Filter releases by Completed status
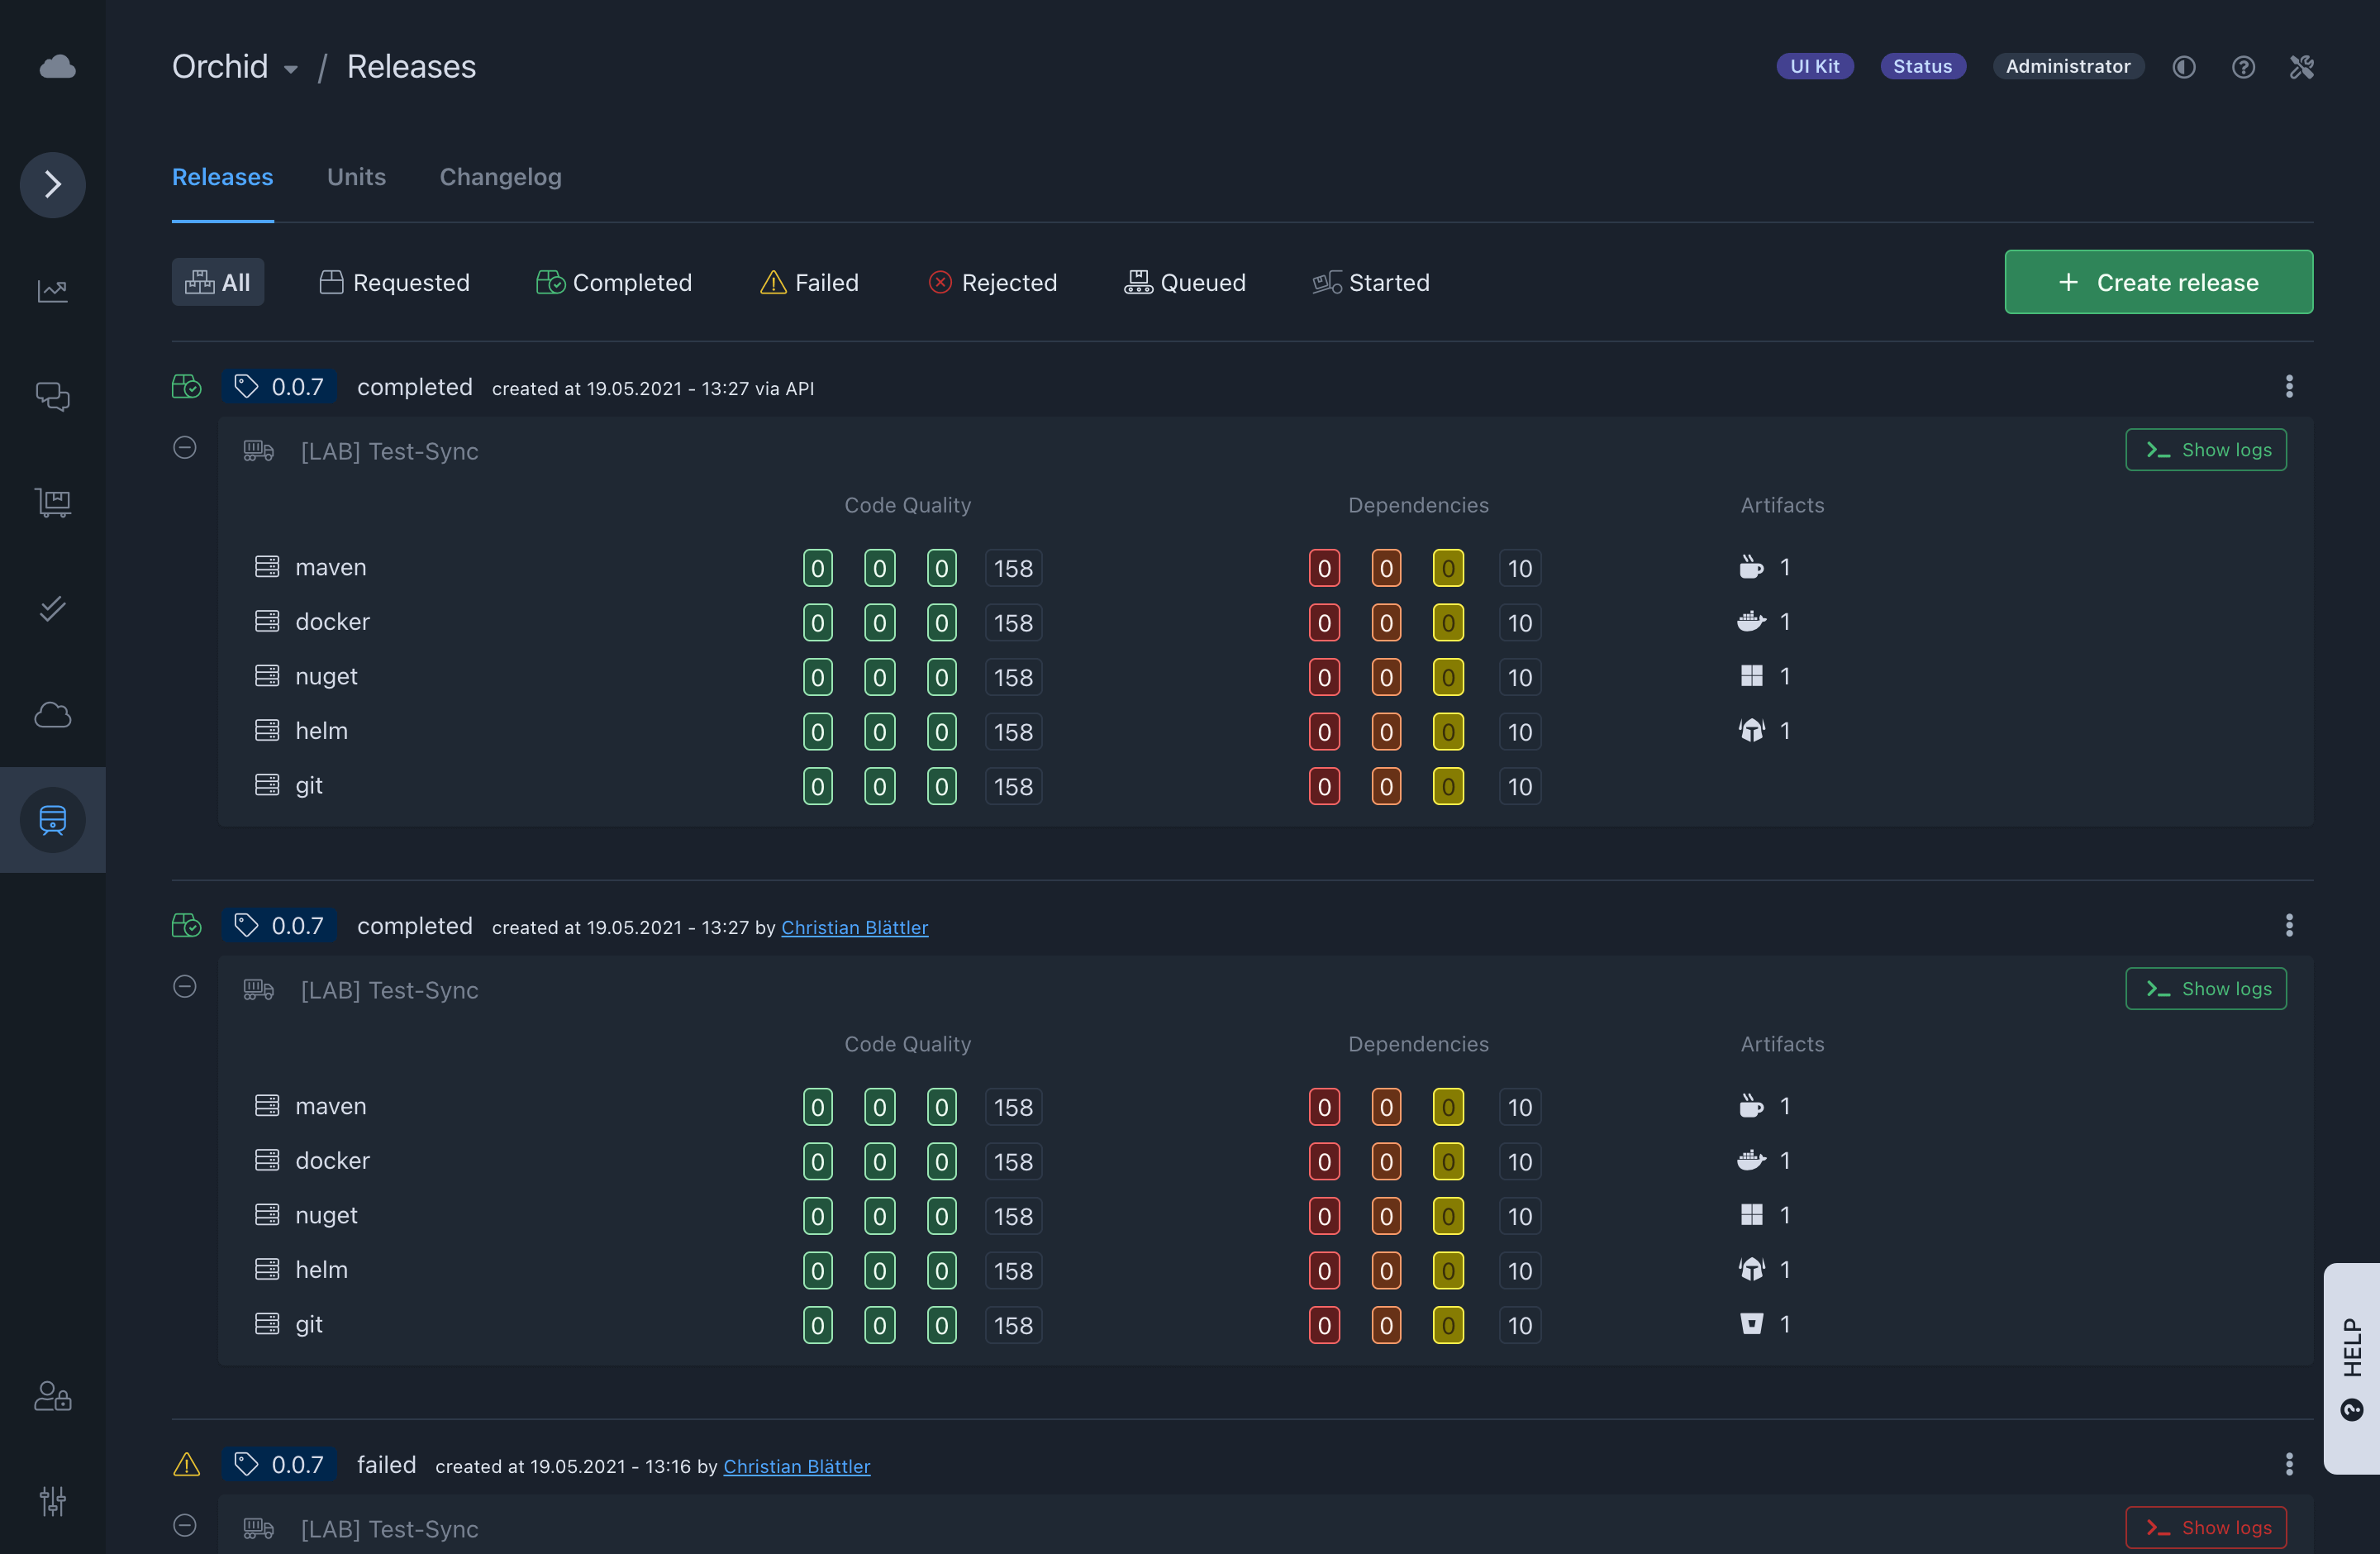This screenshot has height=1554, width=2380. point(613,282)
